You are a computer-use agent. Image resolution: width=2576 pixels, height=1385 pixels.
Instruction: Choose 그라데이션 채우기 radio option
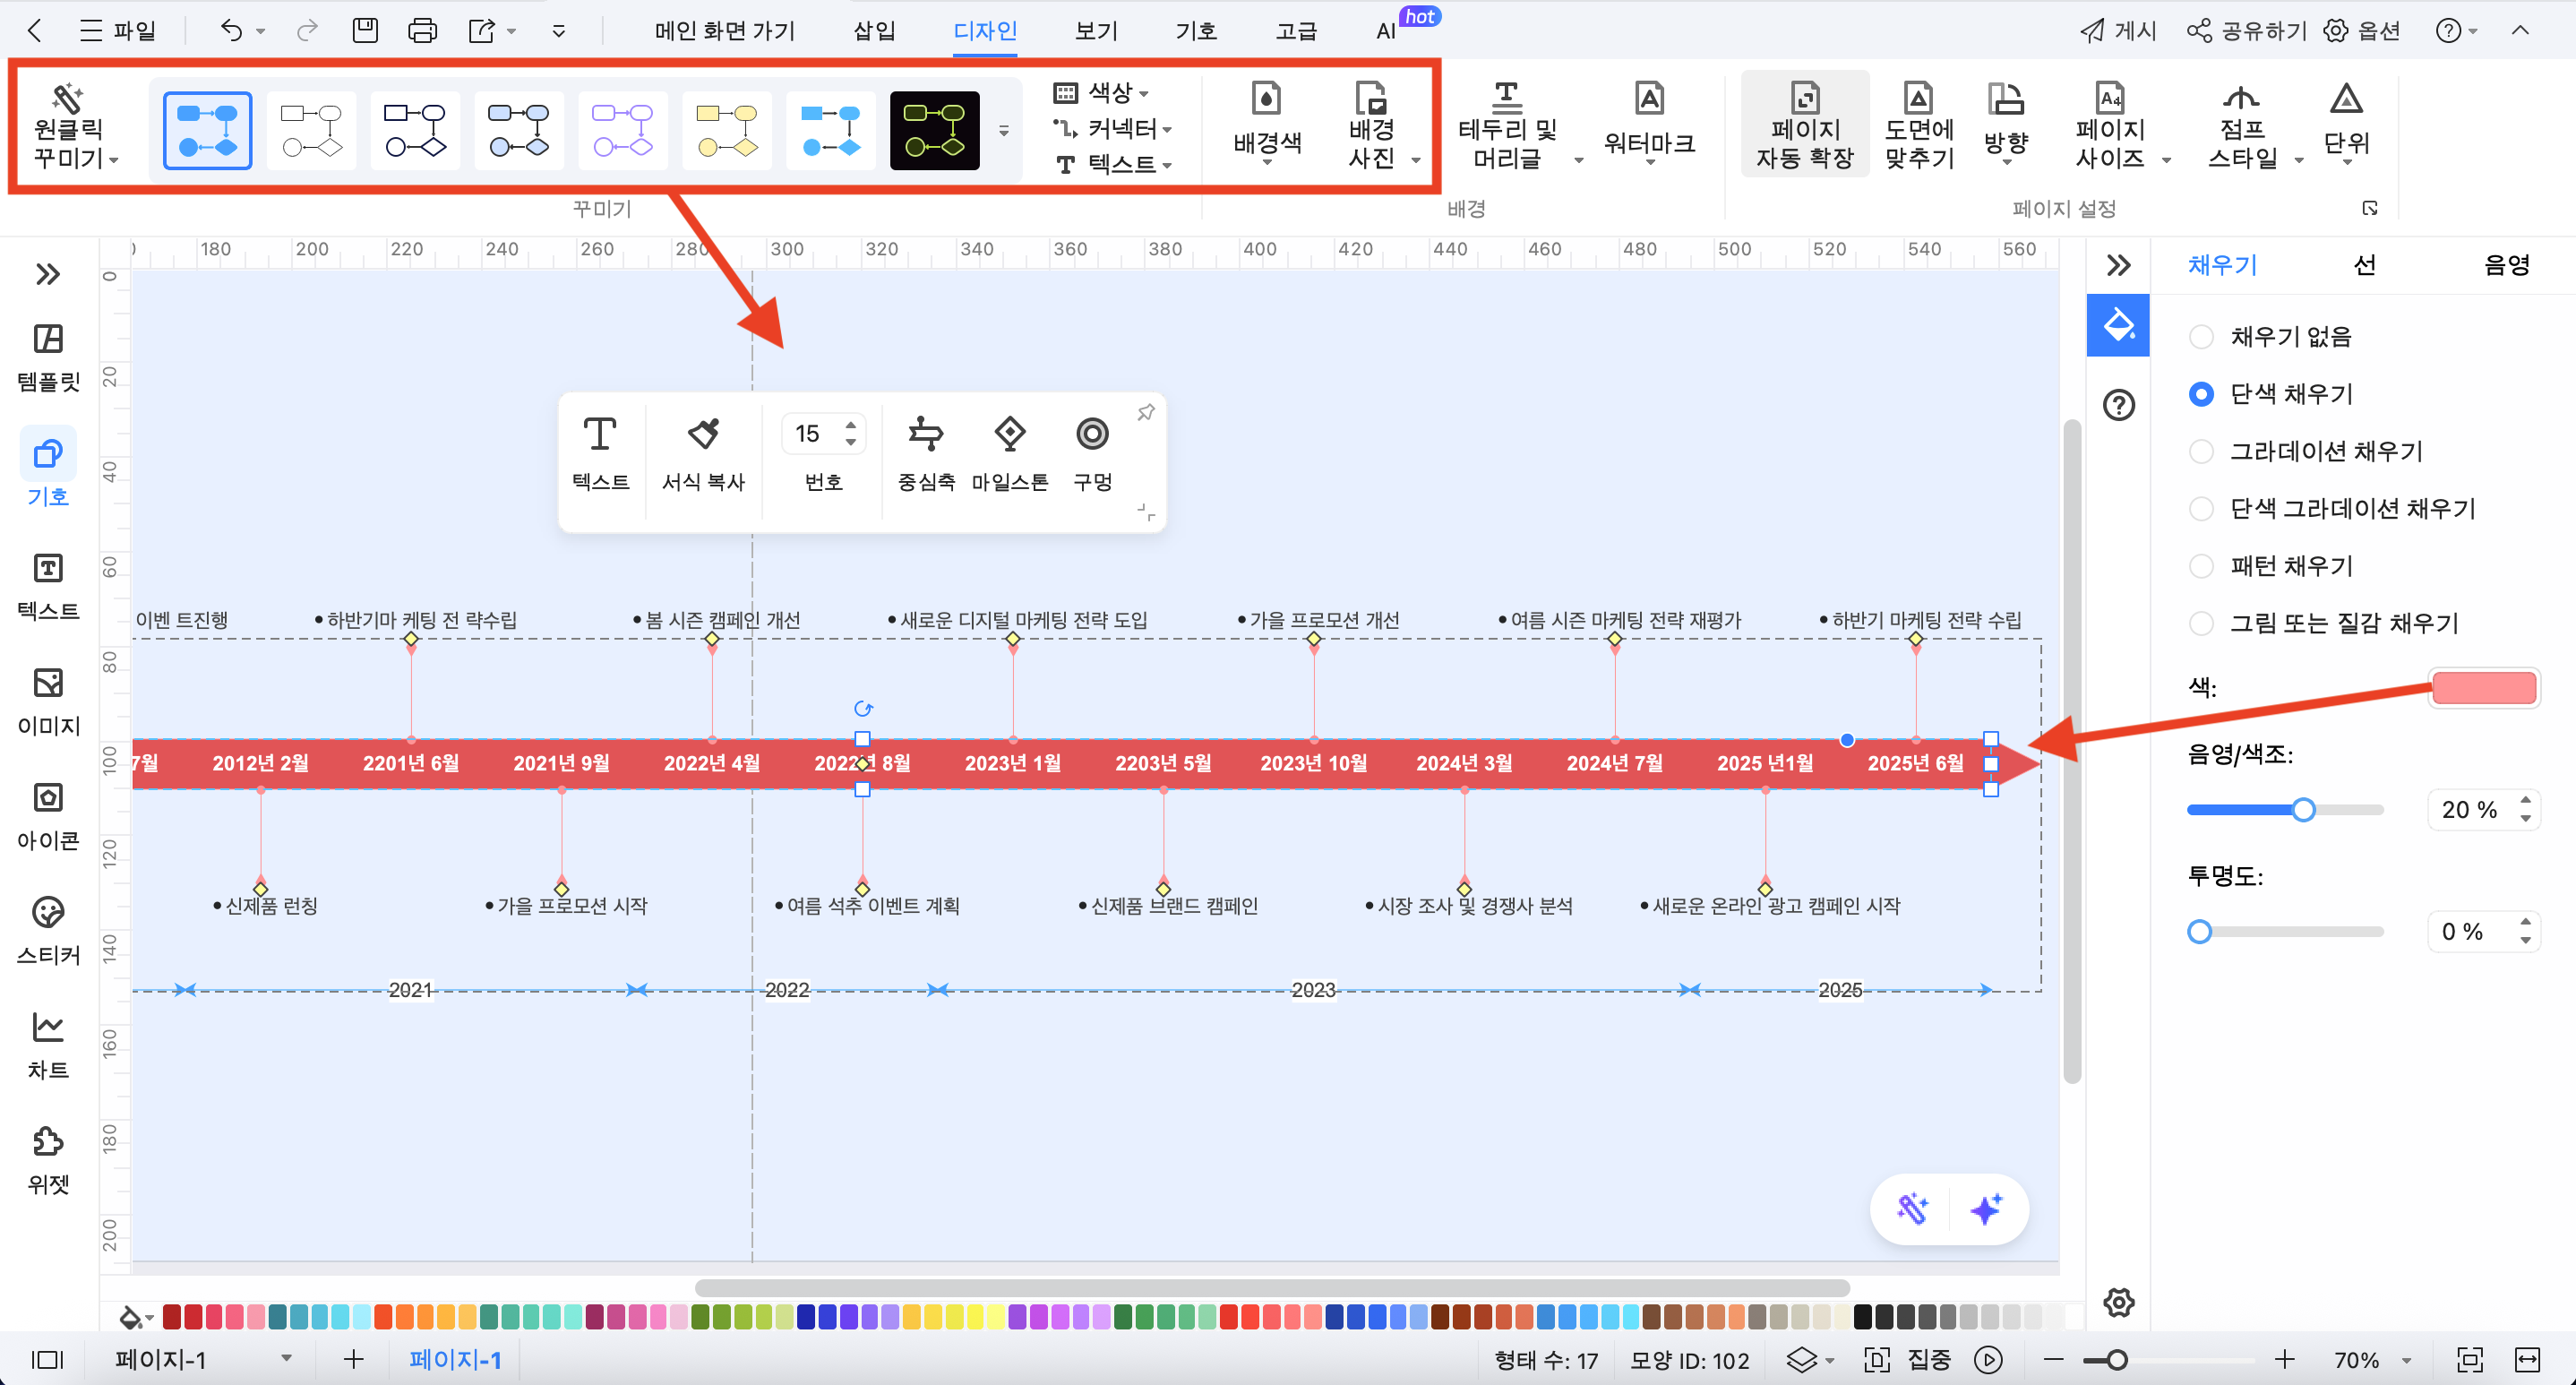tap(2201, 451)
